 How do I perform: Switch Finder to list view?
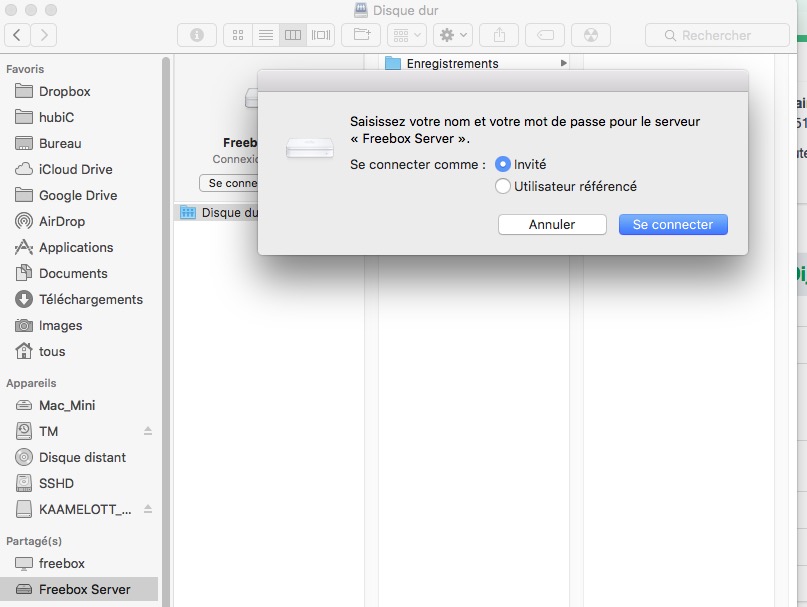(x=266, y=35)
